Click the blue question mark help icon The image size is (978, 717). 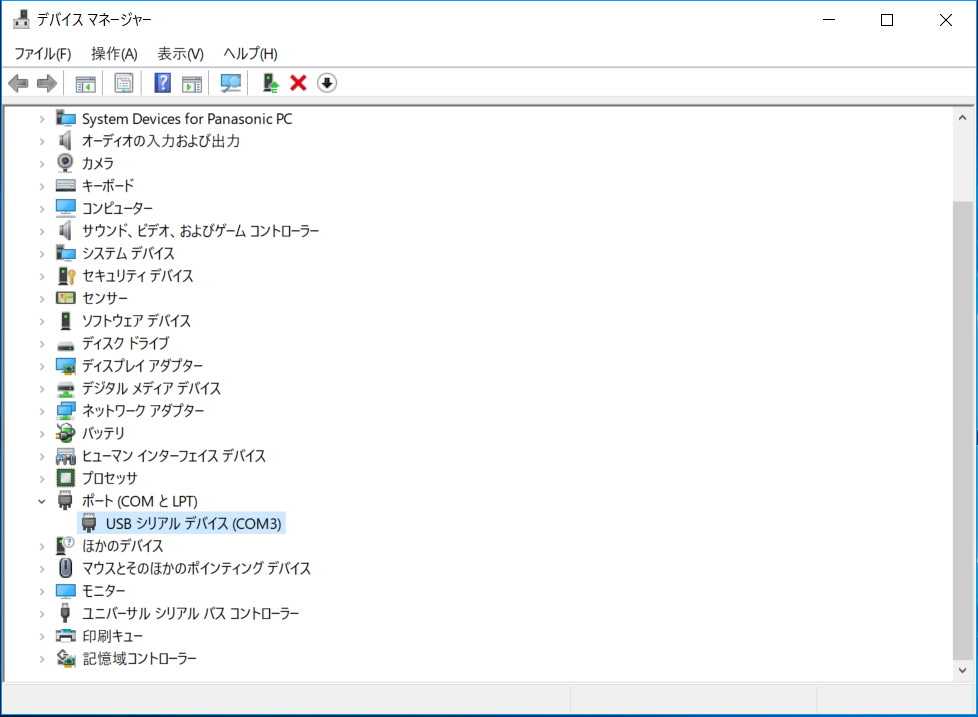pos(162,83)
